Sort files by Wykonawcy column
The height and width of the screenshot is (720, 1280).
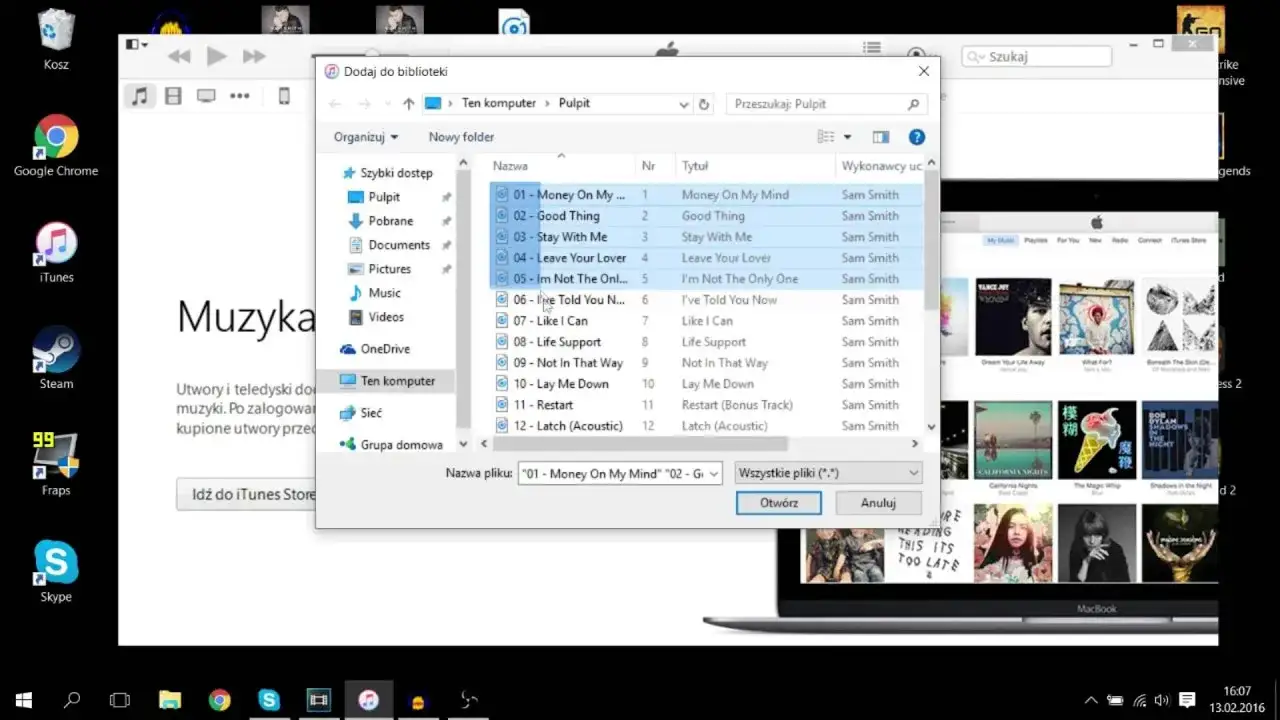pyautogui.click(x=881, y=166)
